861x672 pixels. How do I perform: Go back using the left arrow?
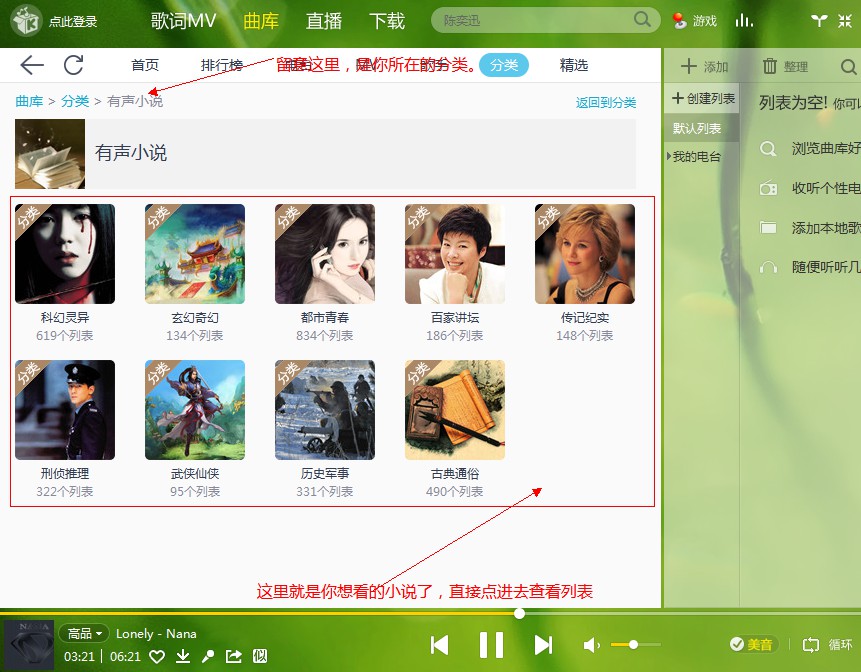click(x=32, y=65)
